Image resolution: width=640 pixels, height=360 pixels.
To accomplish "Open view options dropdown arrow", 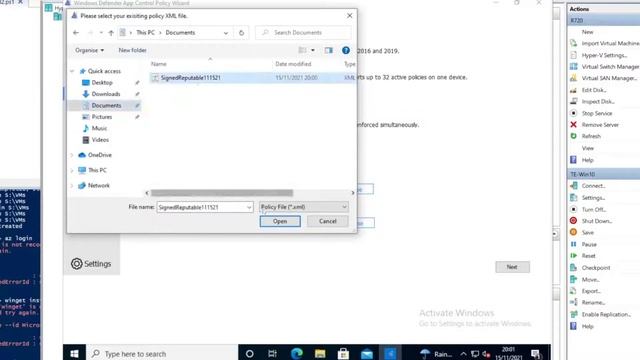I will (x=313, y=50).
